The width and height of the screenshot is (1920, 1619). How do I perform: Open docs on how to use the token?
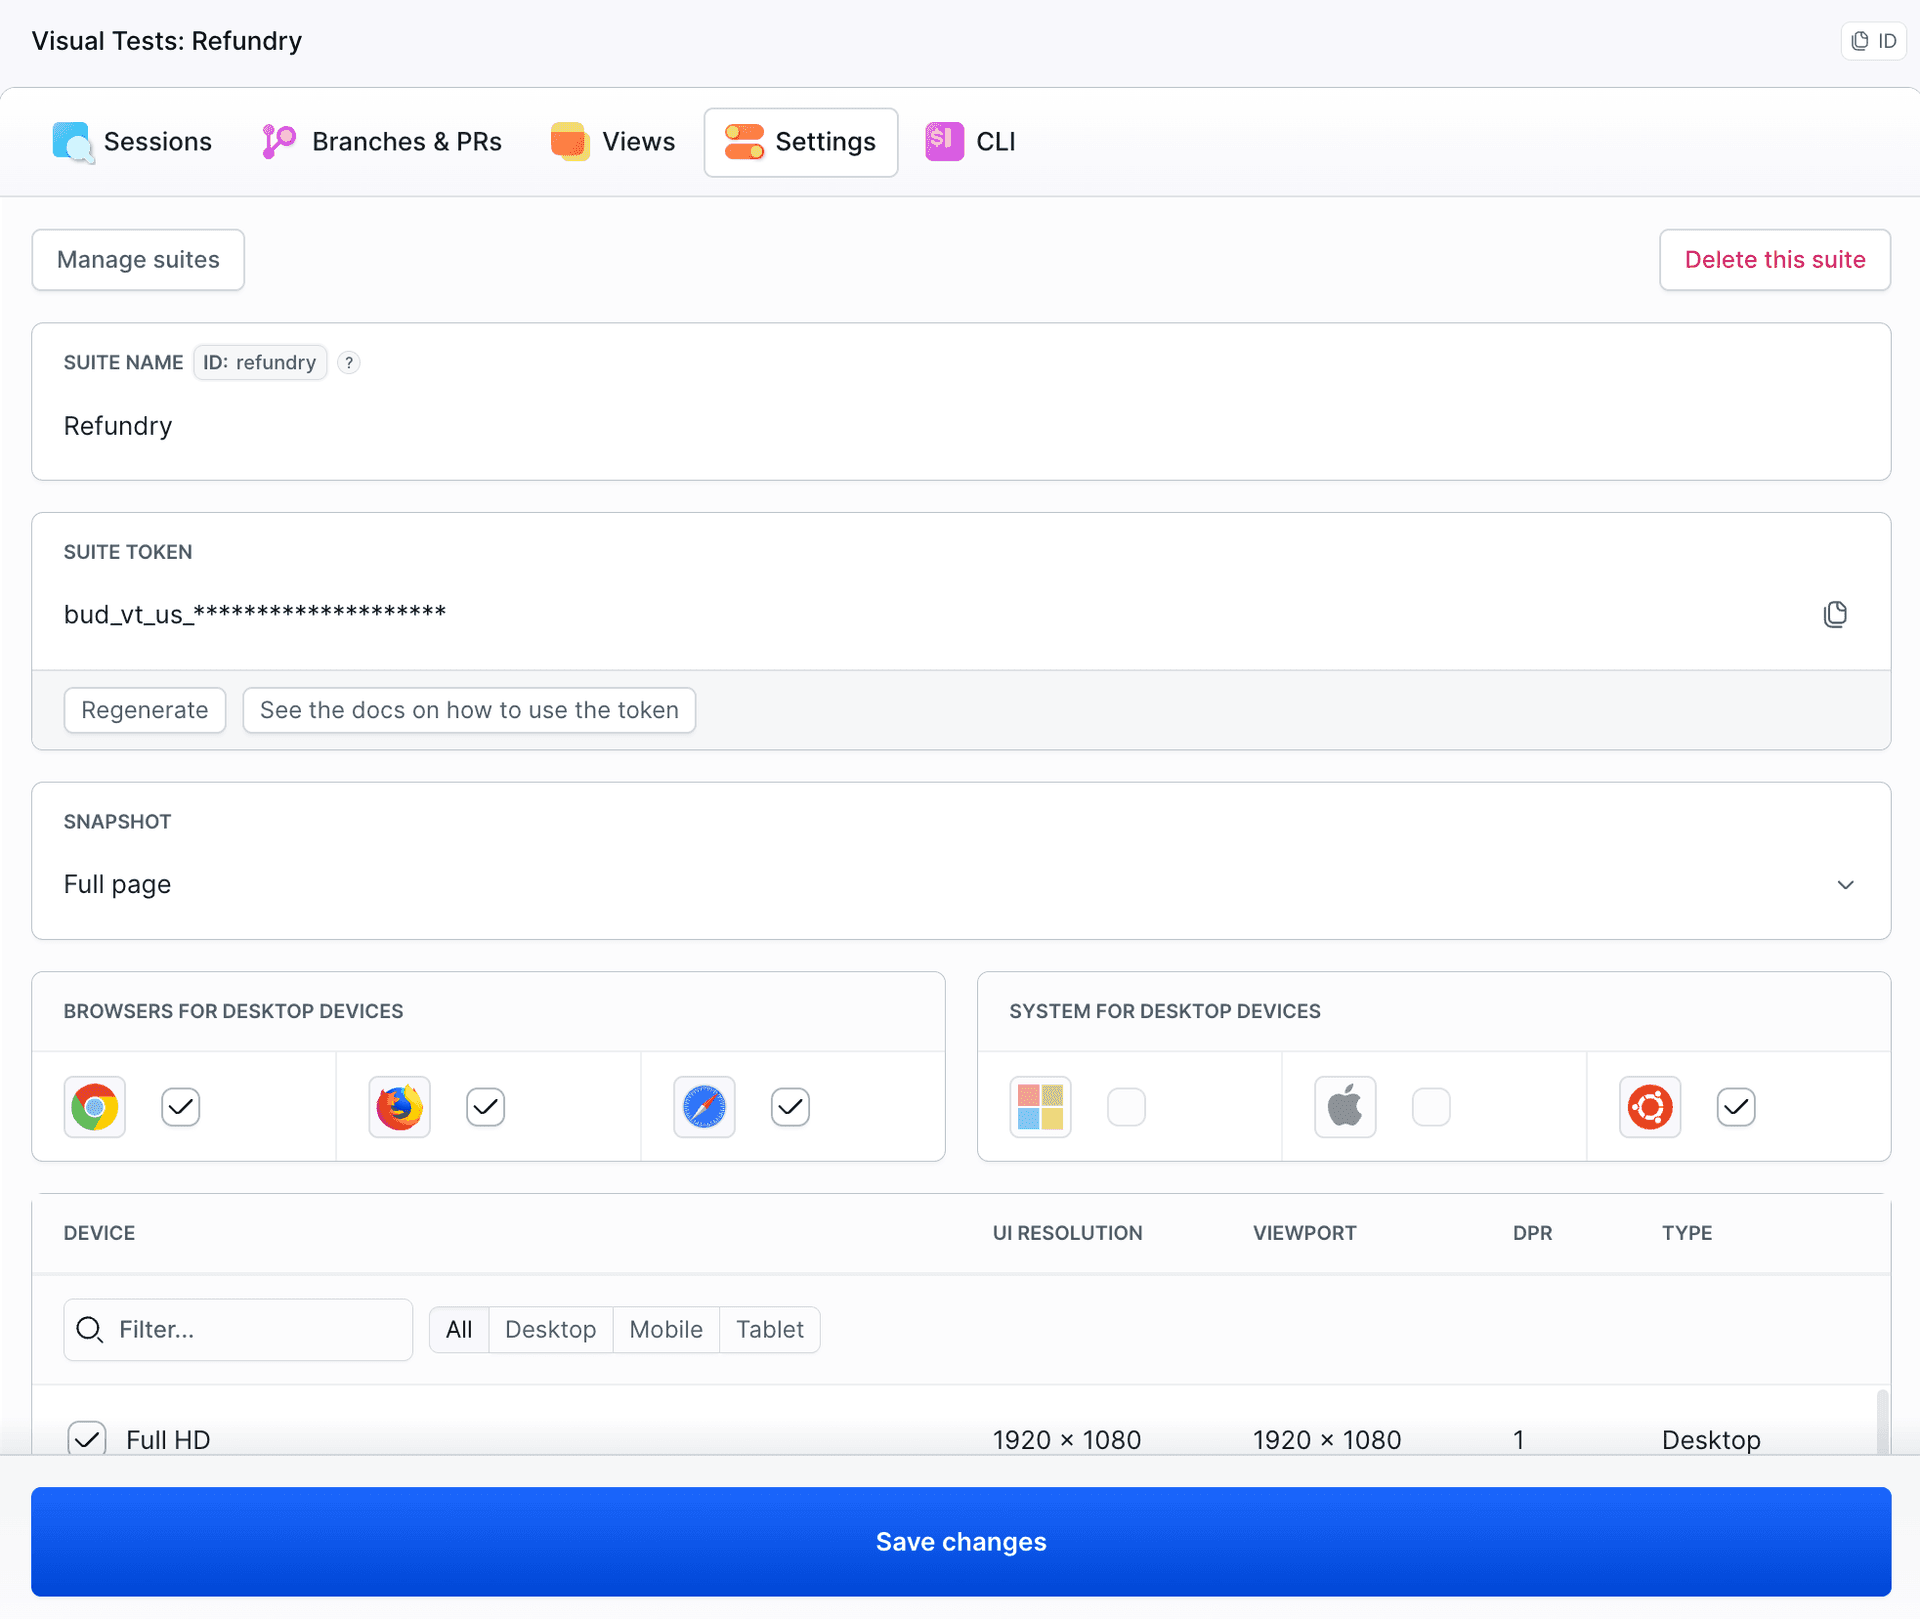point(469,710)
